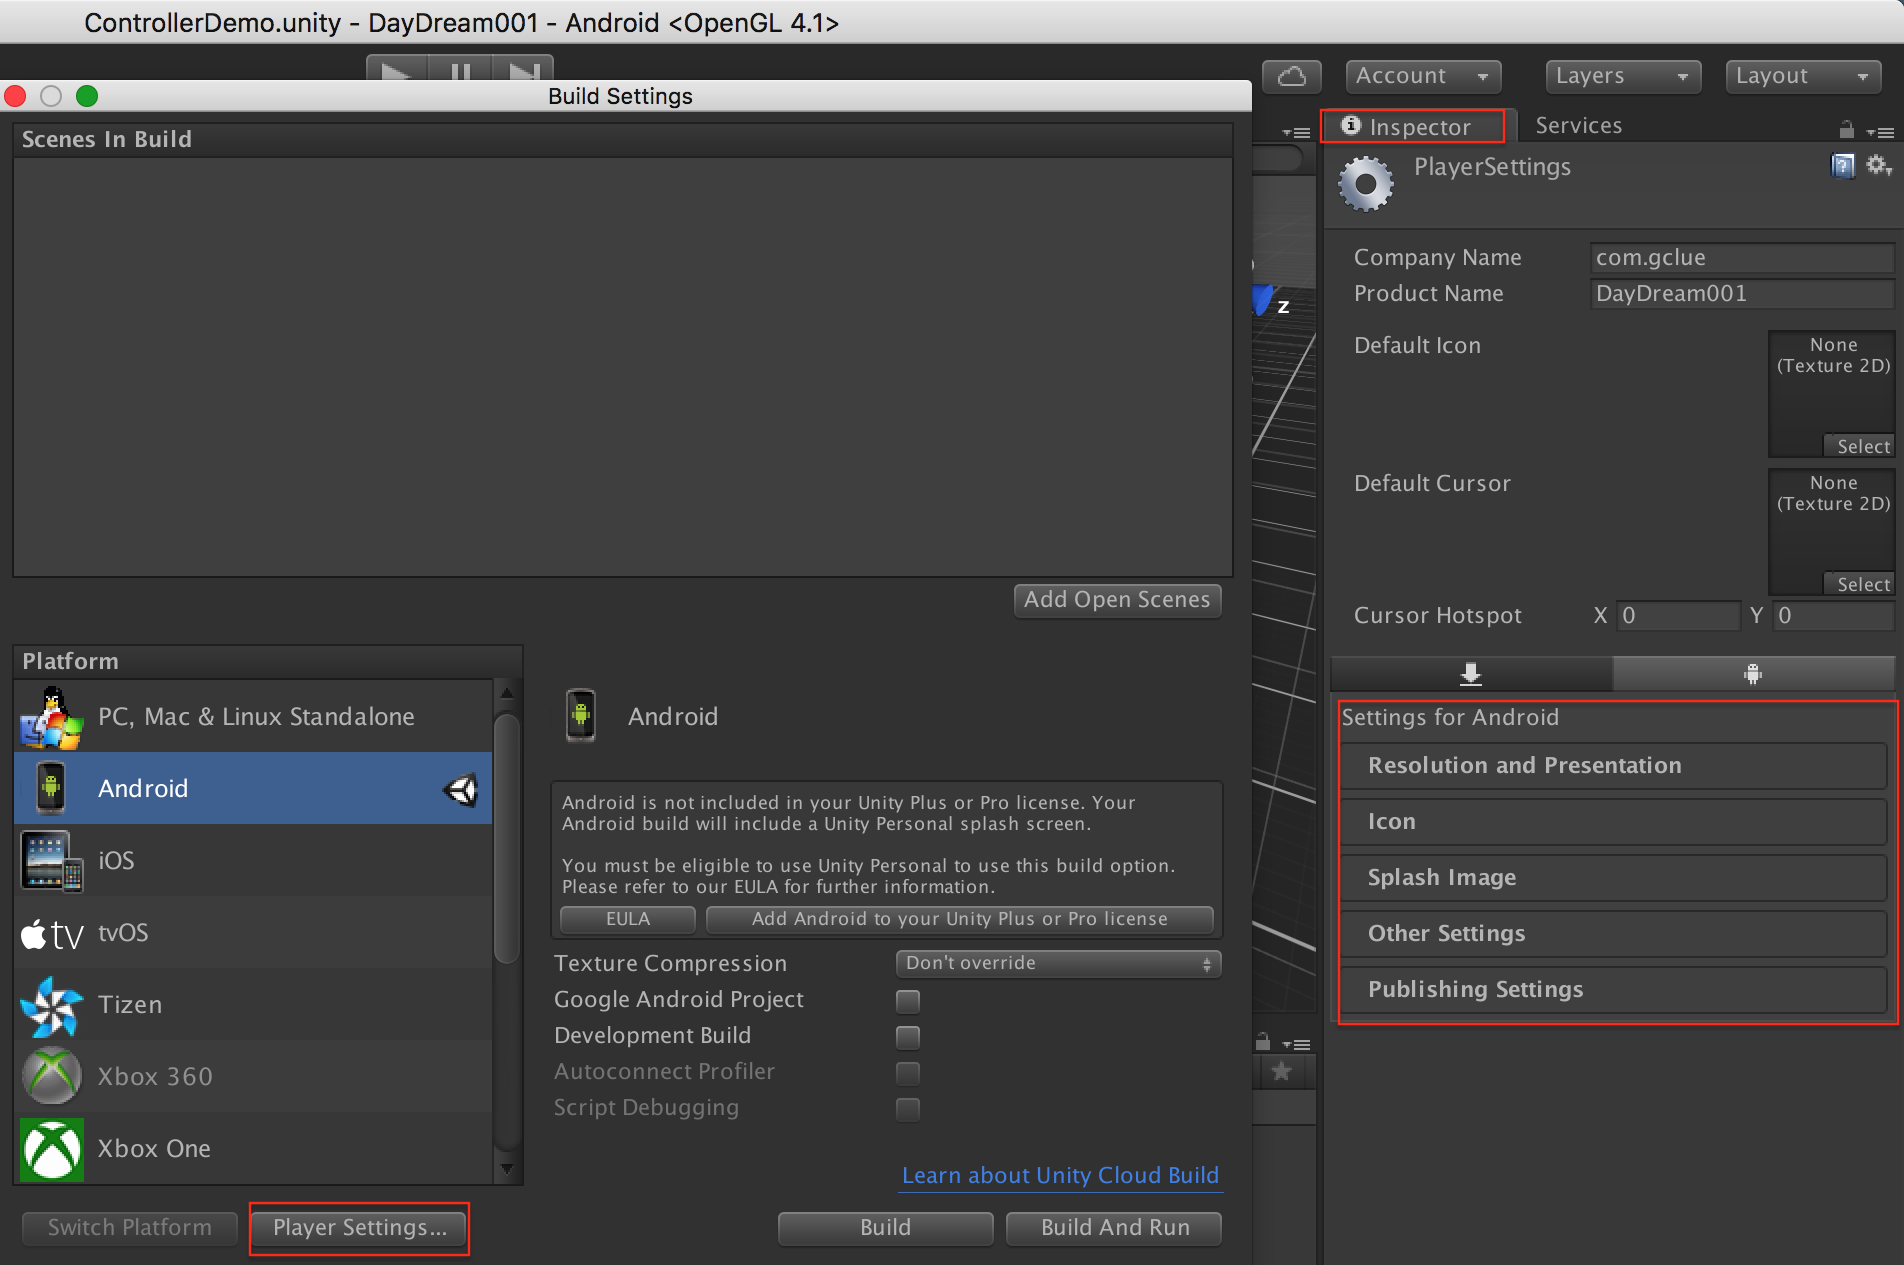Image resolution: width=1904 pixels, height=1265 pixels.
Task: Click the iOS device icon
Action: [51, 861]
